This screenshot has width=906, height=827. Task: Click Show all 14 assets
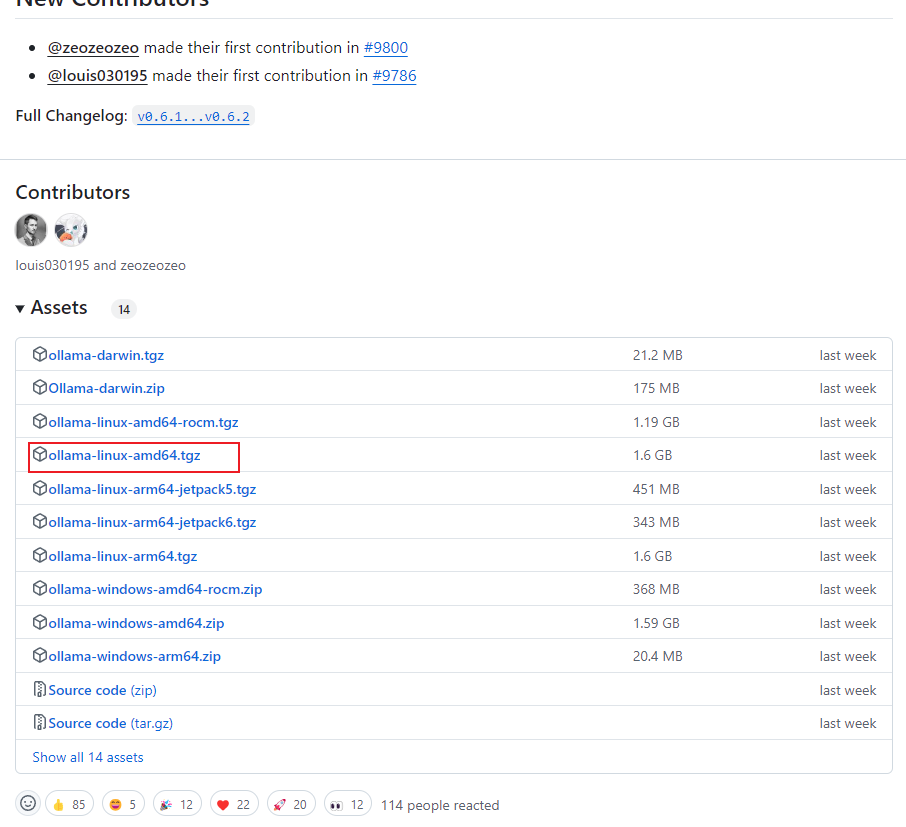point(88,758)
